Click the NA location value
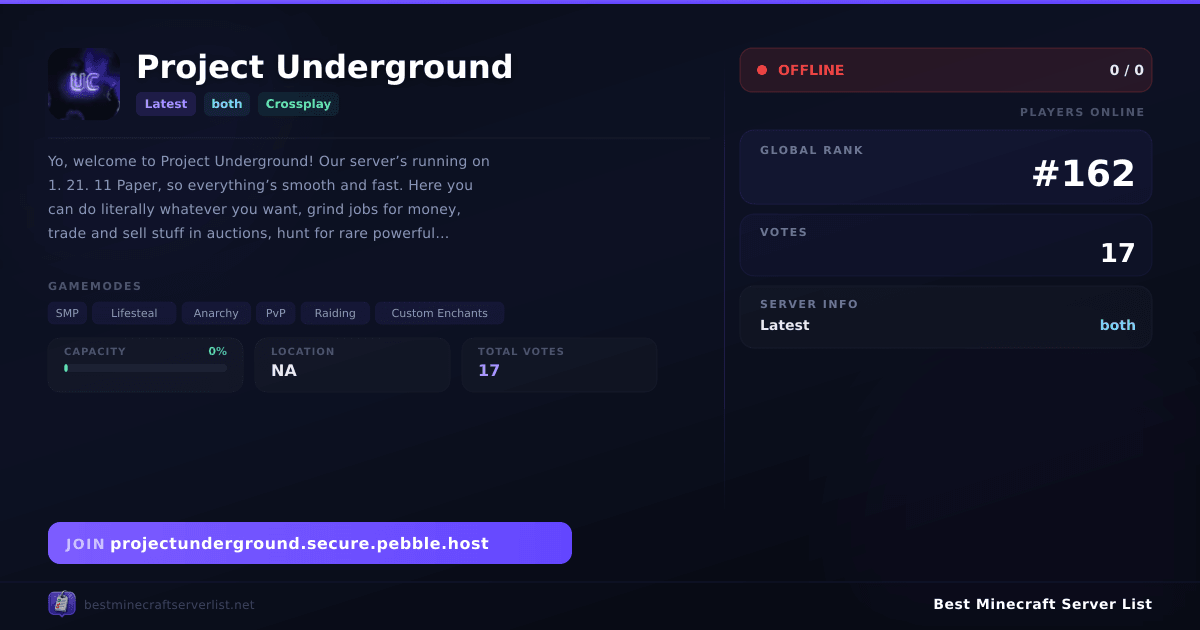Image resolution: width=1200 pixels, height=630 pixels. tap(284, 370)
